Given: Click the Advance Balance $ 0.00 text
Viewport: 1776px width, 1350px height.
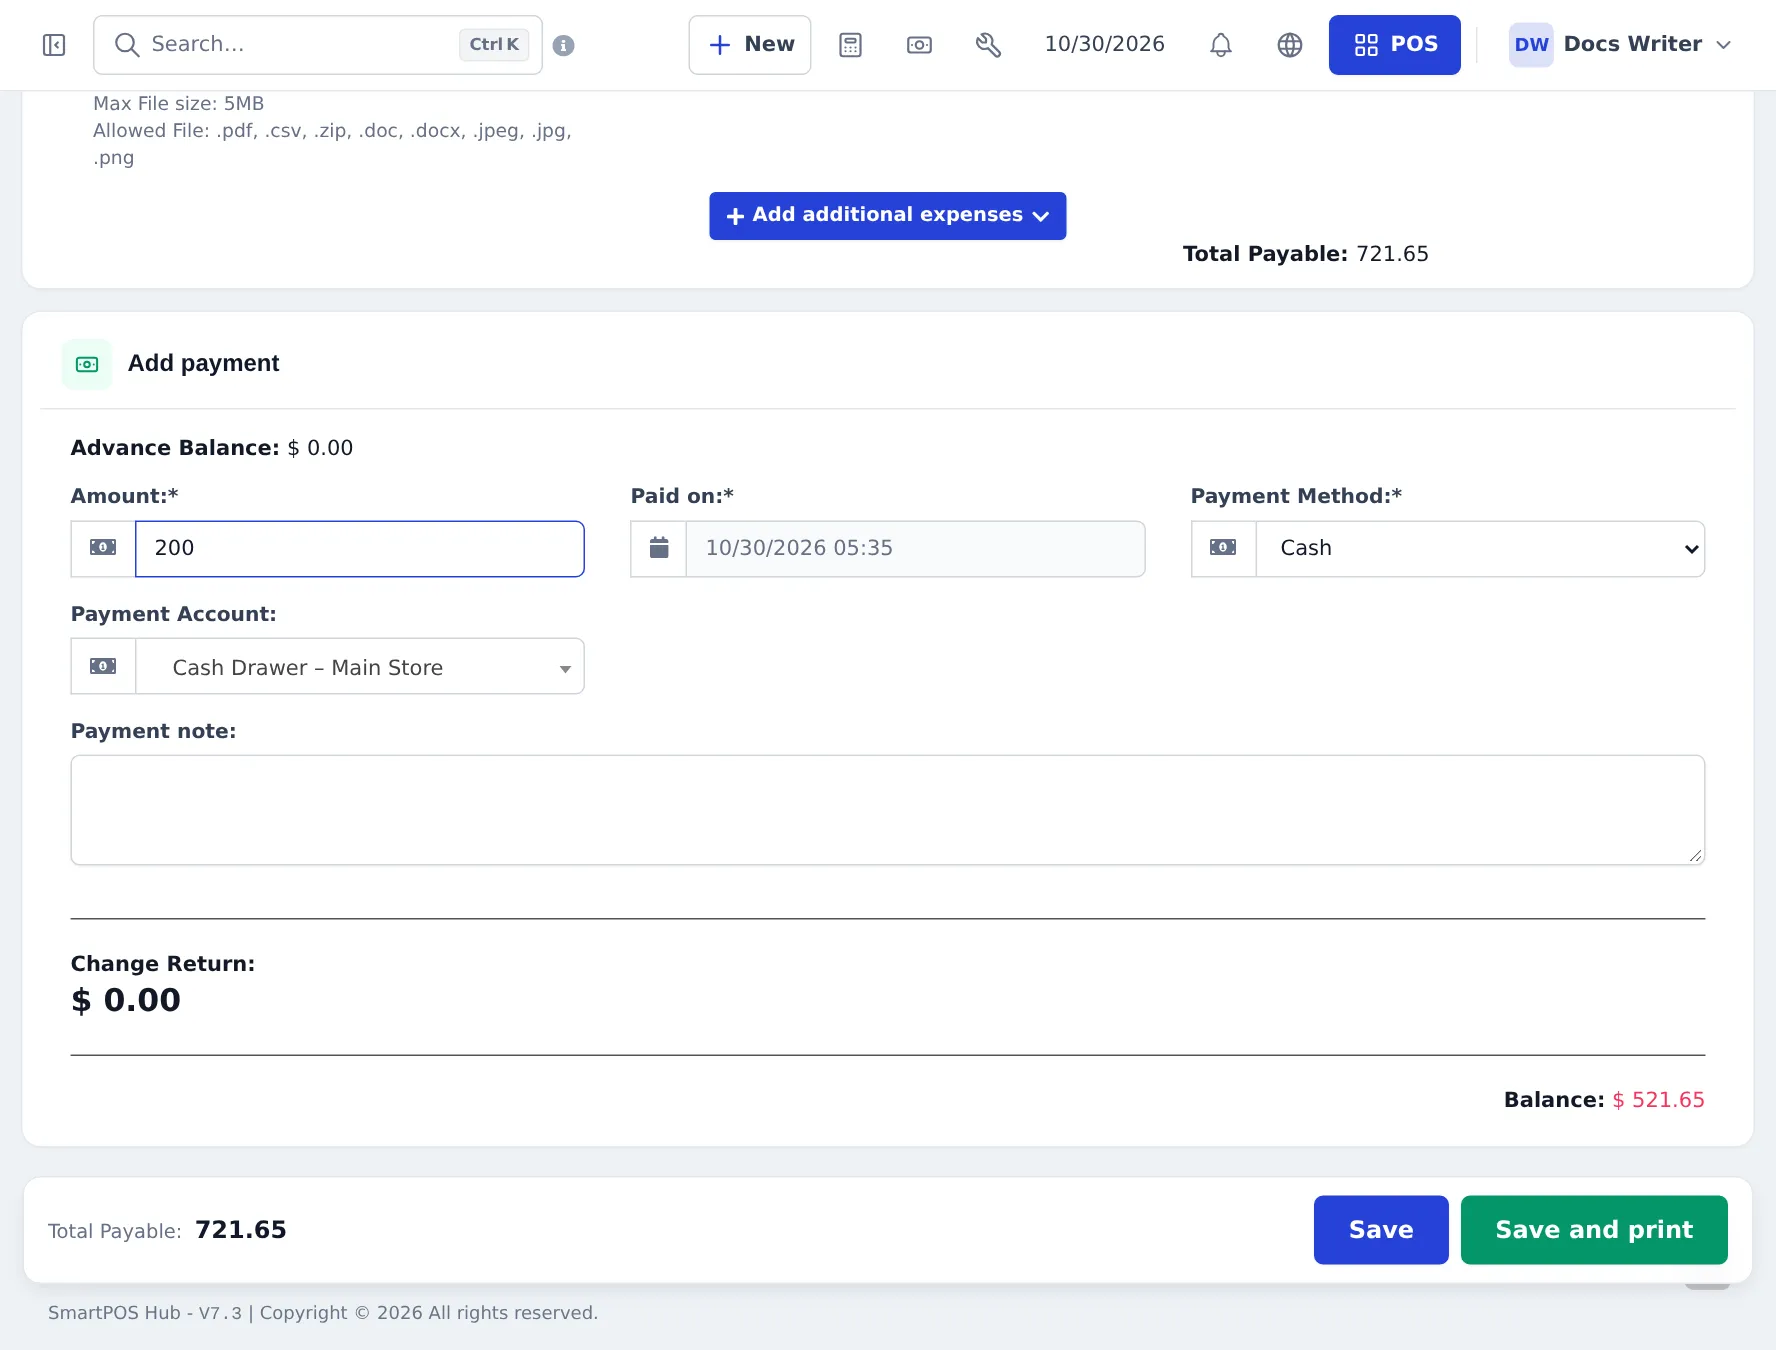Looking at the screenshot, I should (x=212, y=448).
